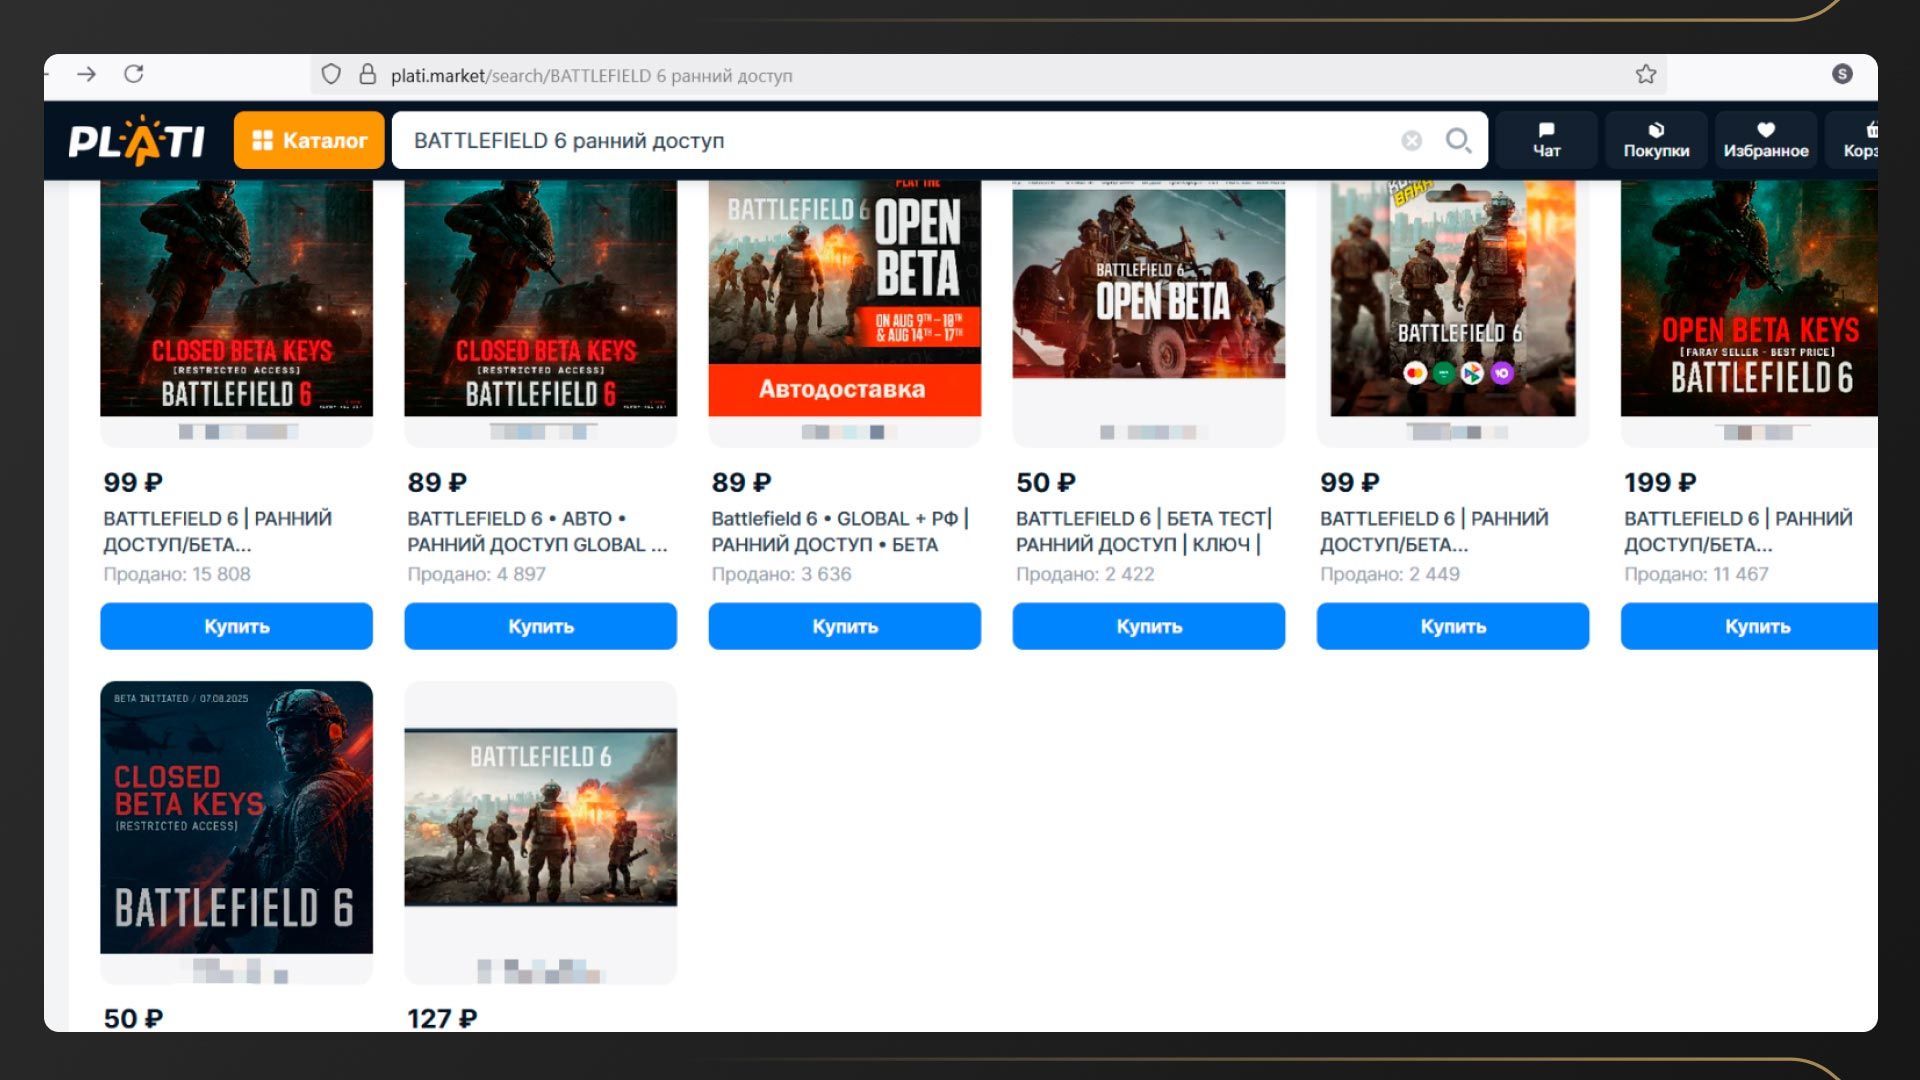This screenshot has width=1920, height=1080.
Task: Click the 127 ₽ price
Action: coord(442,1018)
